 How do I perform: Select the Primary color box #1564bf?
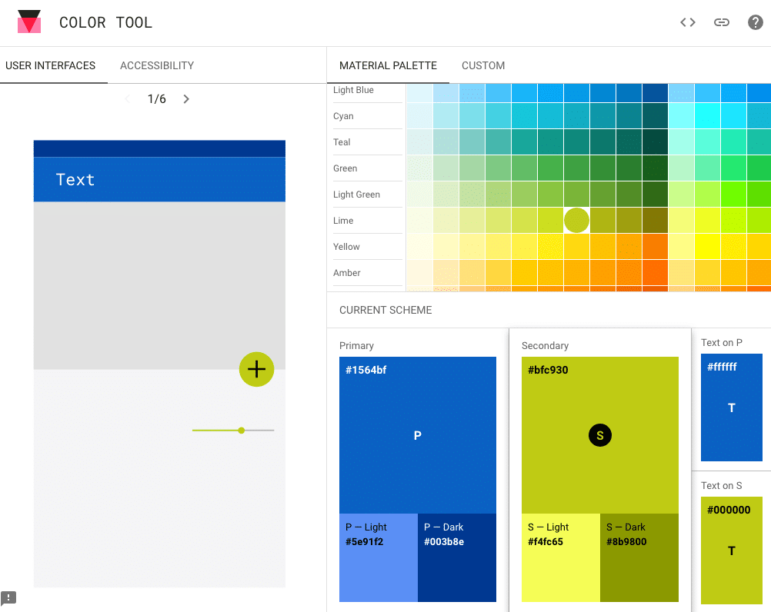pyautogui.click(x=417, y=435)
